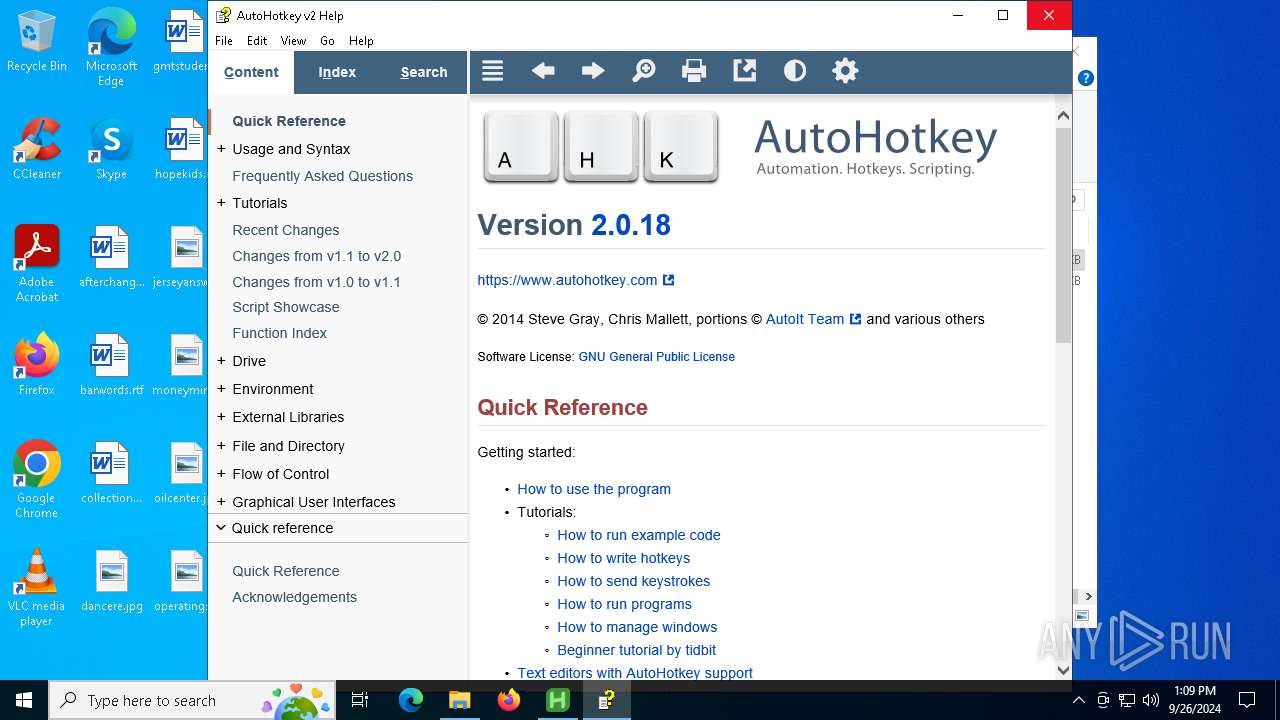Viewport: 1280px width, 720px height.
Task: Select dancere.jpg file on desktop
Action: tap(111, 581)
